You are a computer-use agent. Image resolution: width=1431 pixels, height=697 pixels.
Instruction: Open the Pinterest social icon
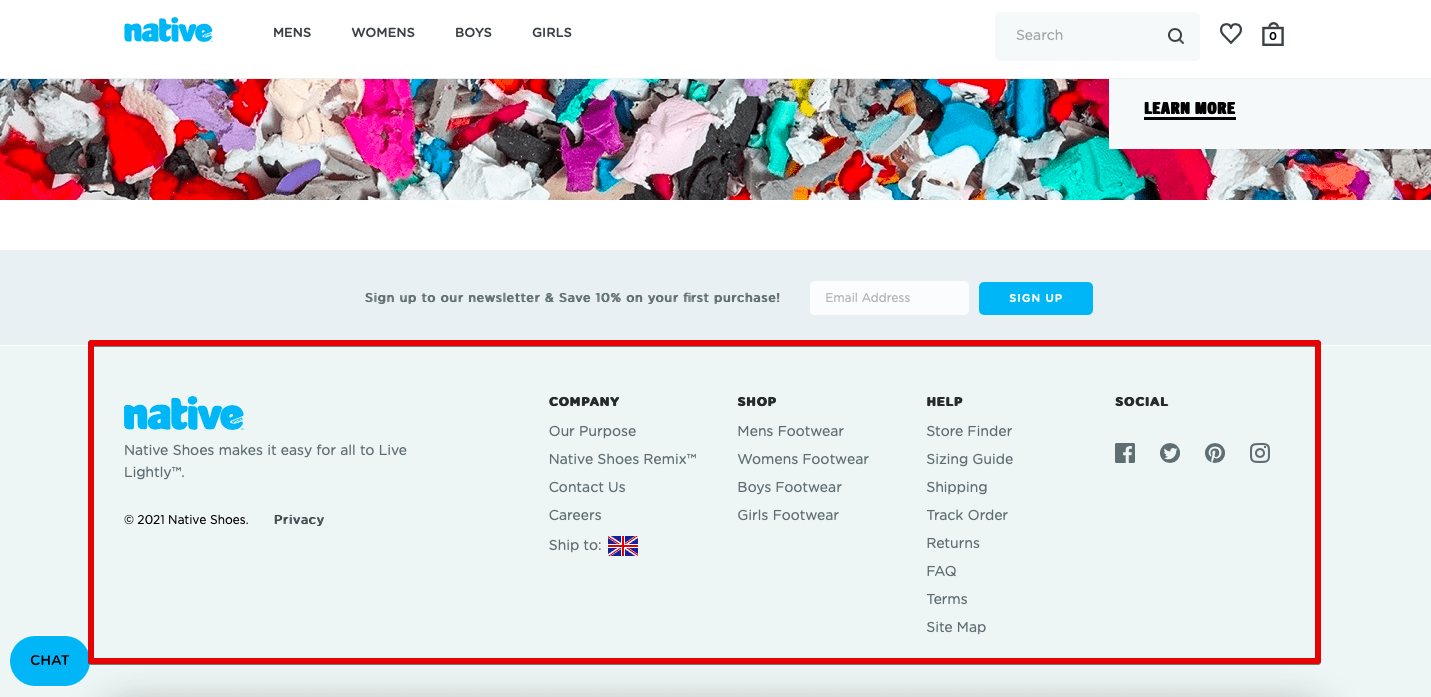pos(1215,453)
